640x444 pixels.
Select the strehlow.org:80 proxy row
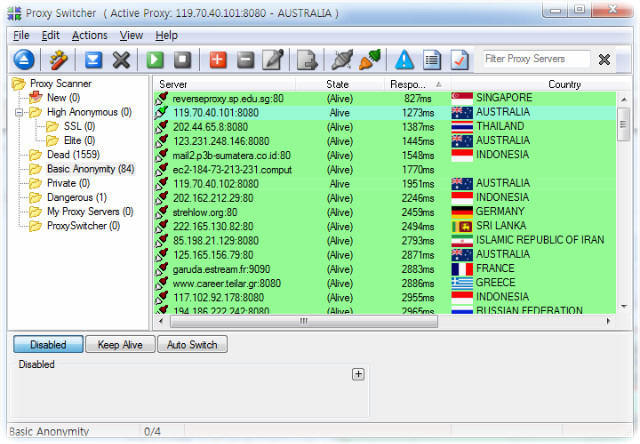point(385,212)
